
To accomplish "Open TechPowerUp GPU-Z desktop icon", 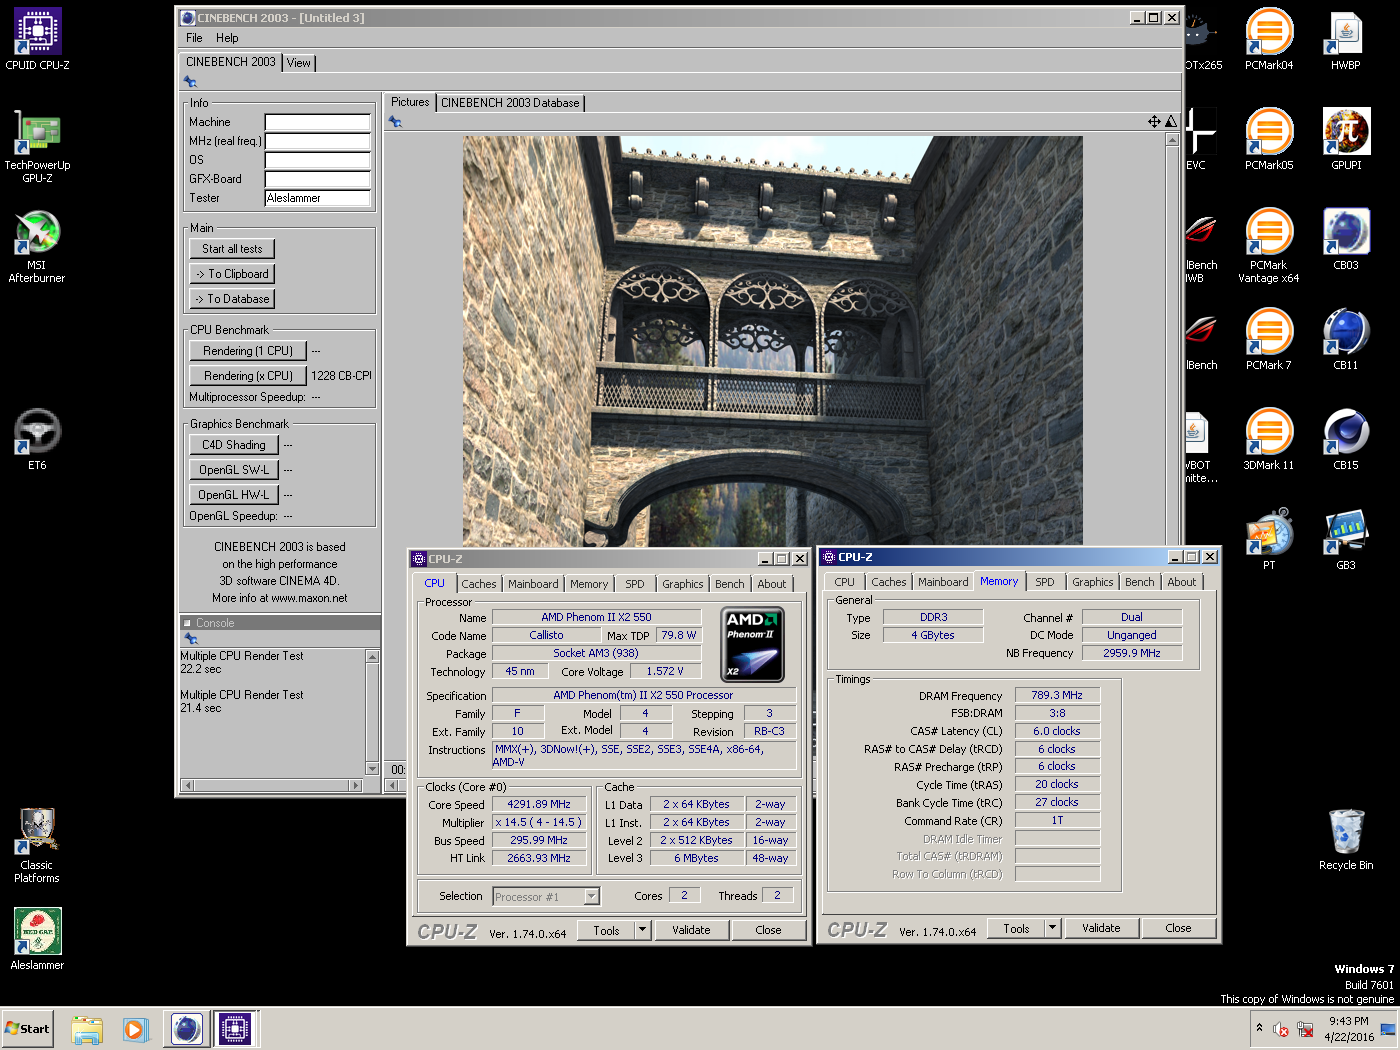I will (37, 146).
